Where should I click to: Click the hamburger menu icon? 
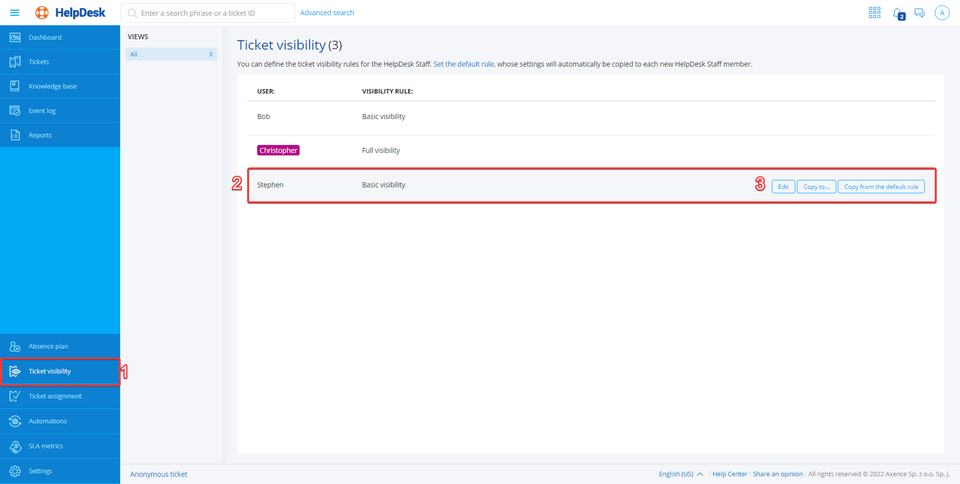(x=14, y=13)
